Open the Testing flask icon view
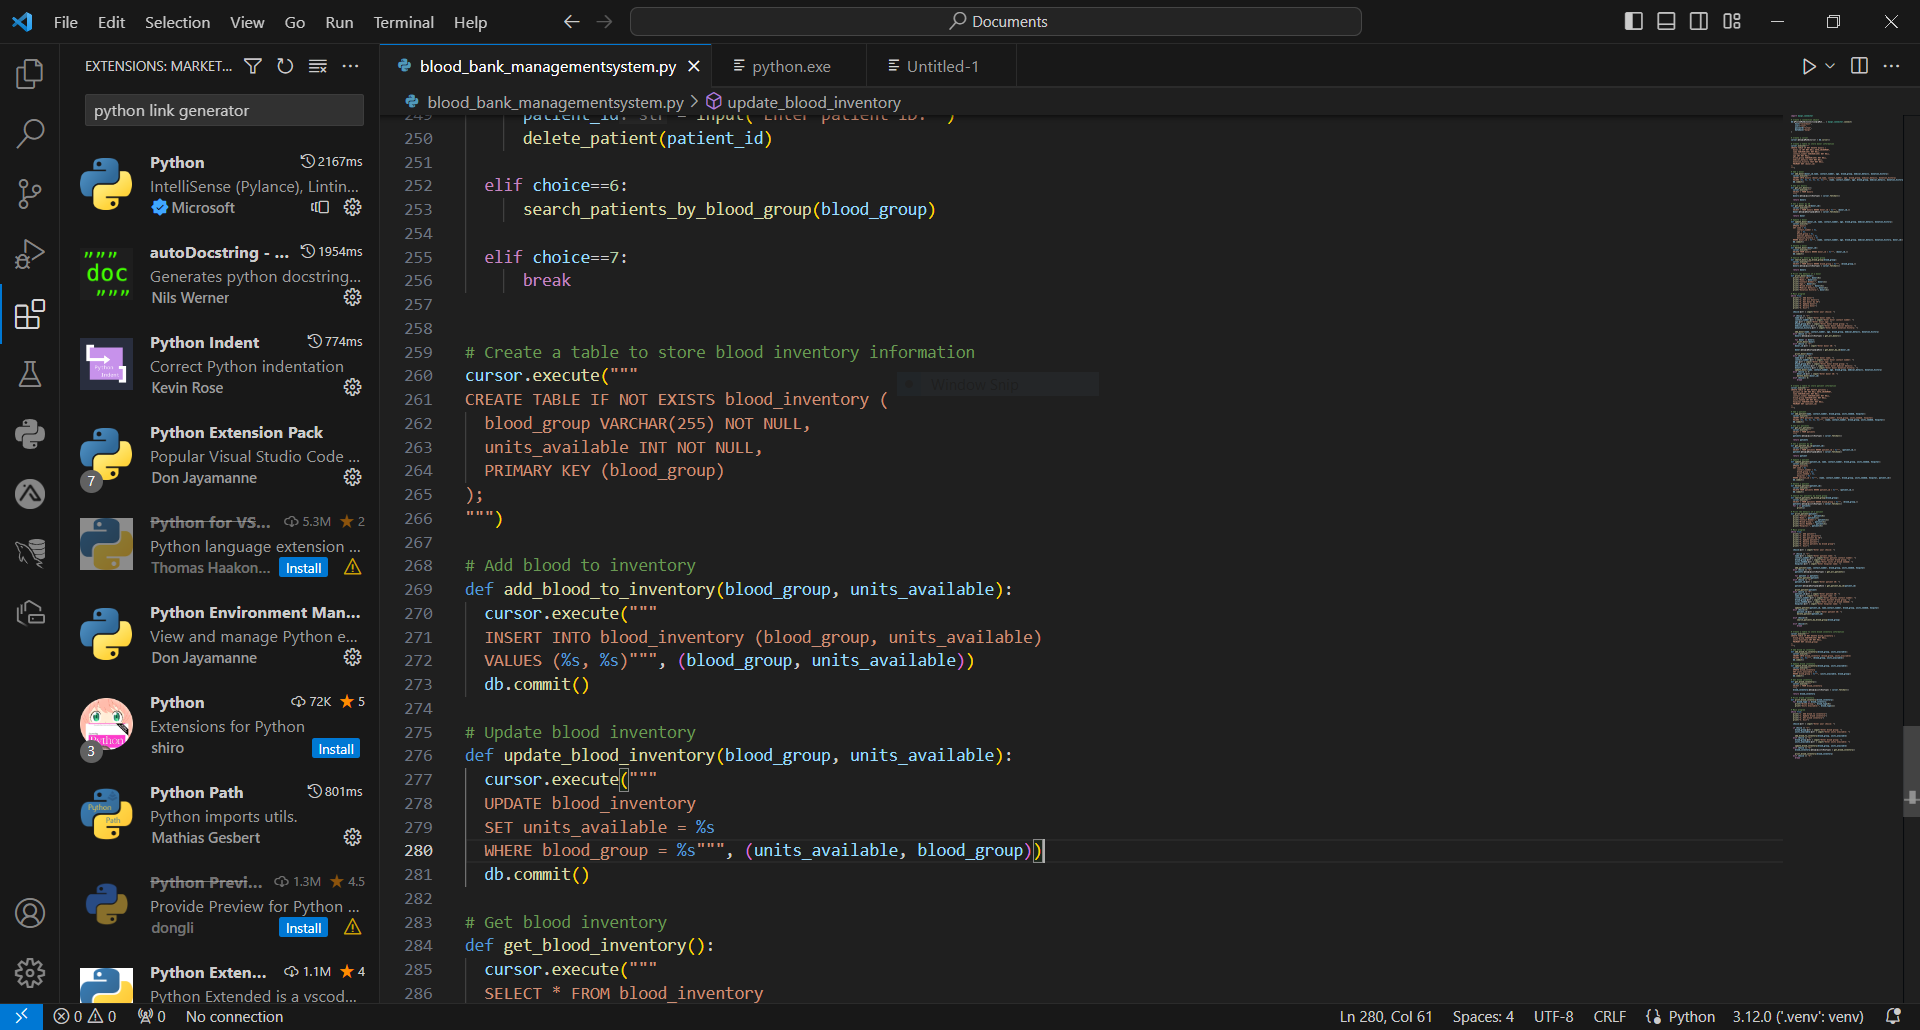Screen dimensions: 1920x1030 30,375
